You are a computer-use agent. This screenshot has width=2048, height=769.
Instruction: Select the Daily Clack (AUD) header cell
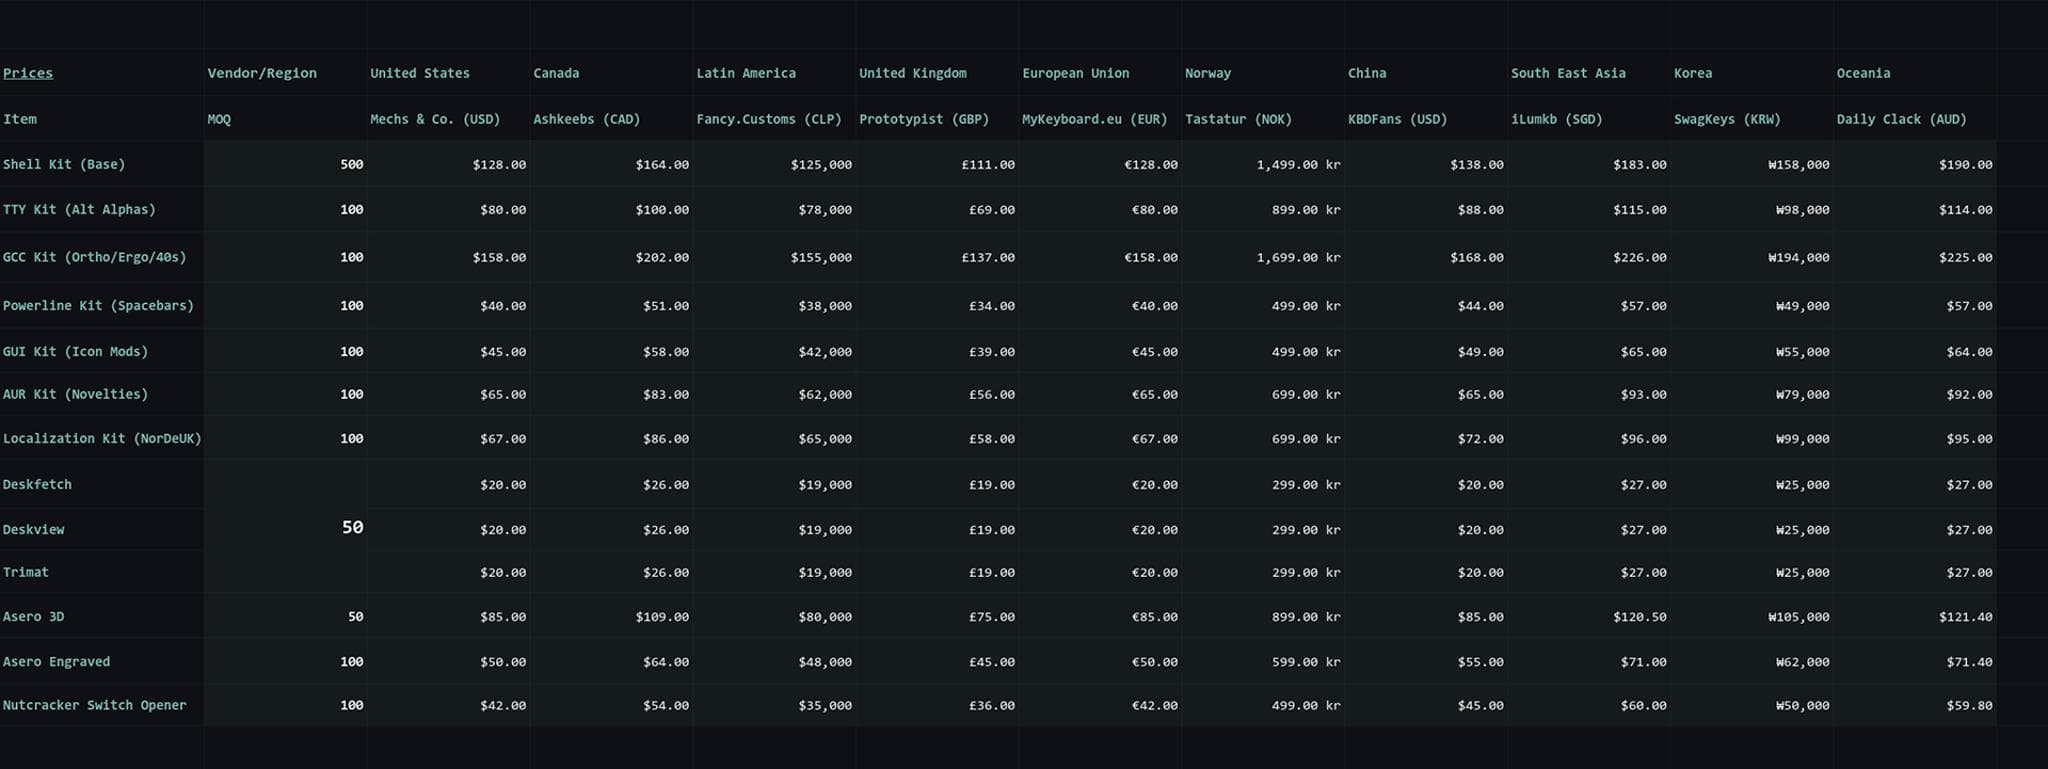pyautogui.click(x=1901, y=119)
